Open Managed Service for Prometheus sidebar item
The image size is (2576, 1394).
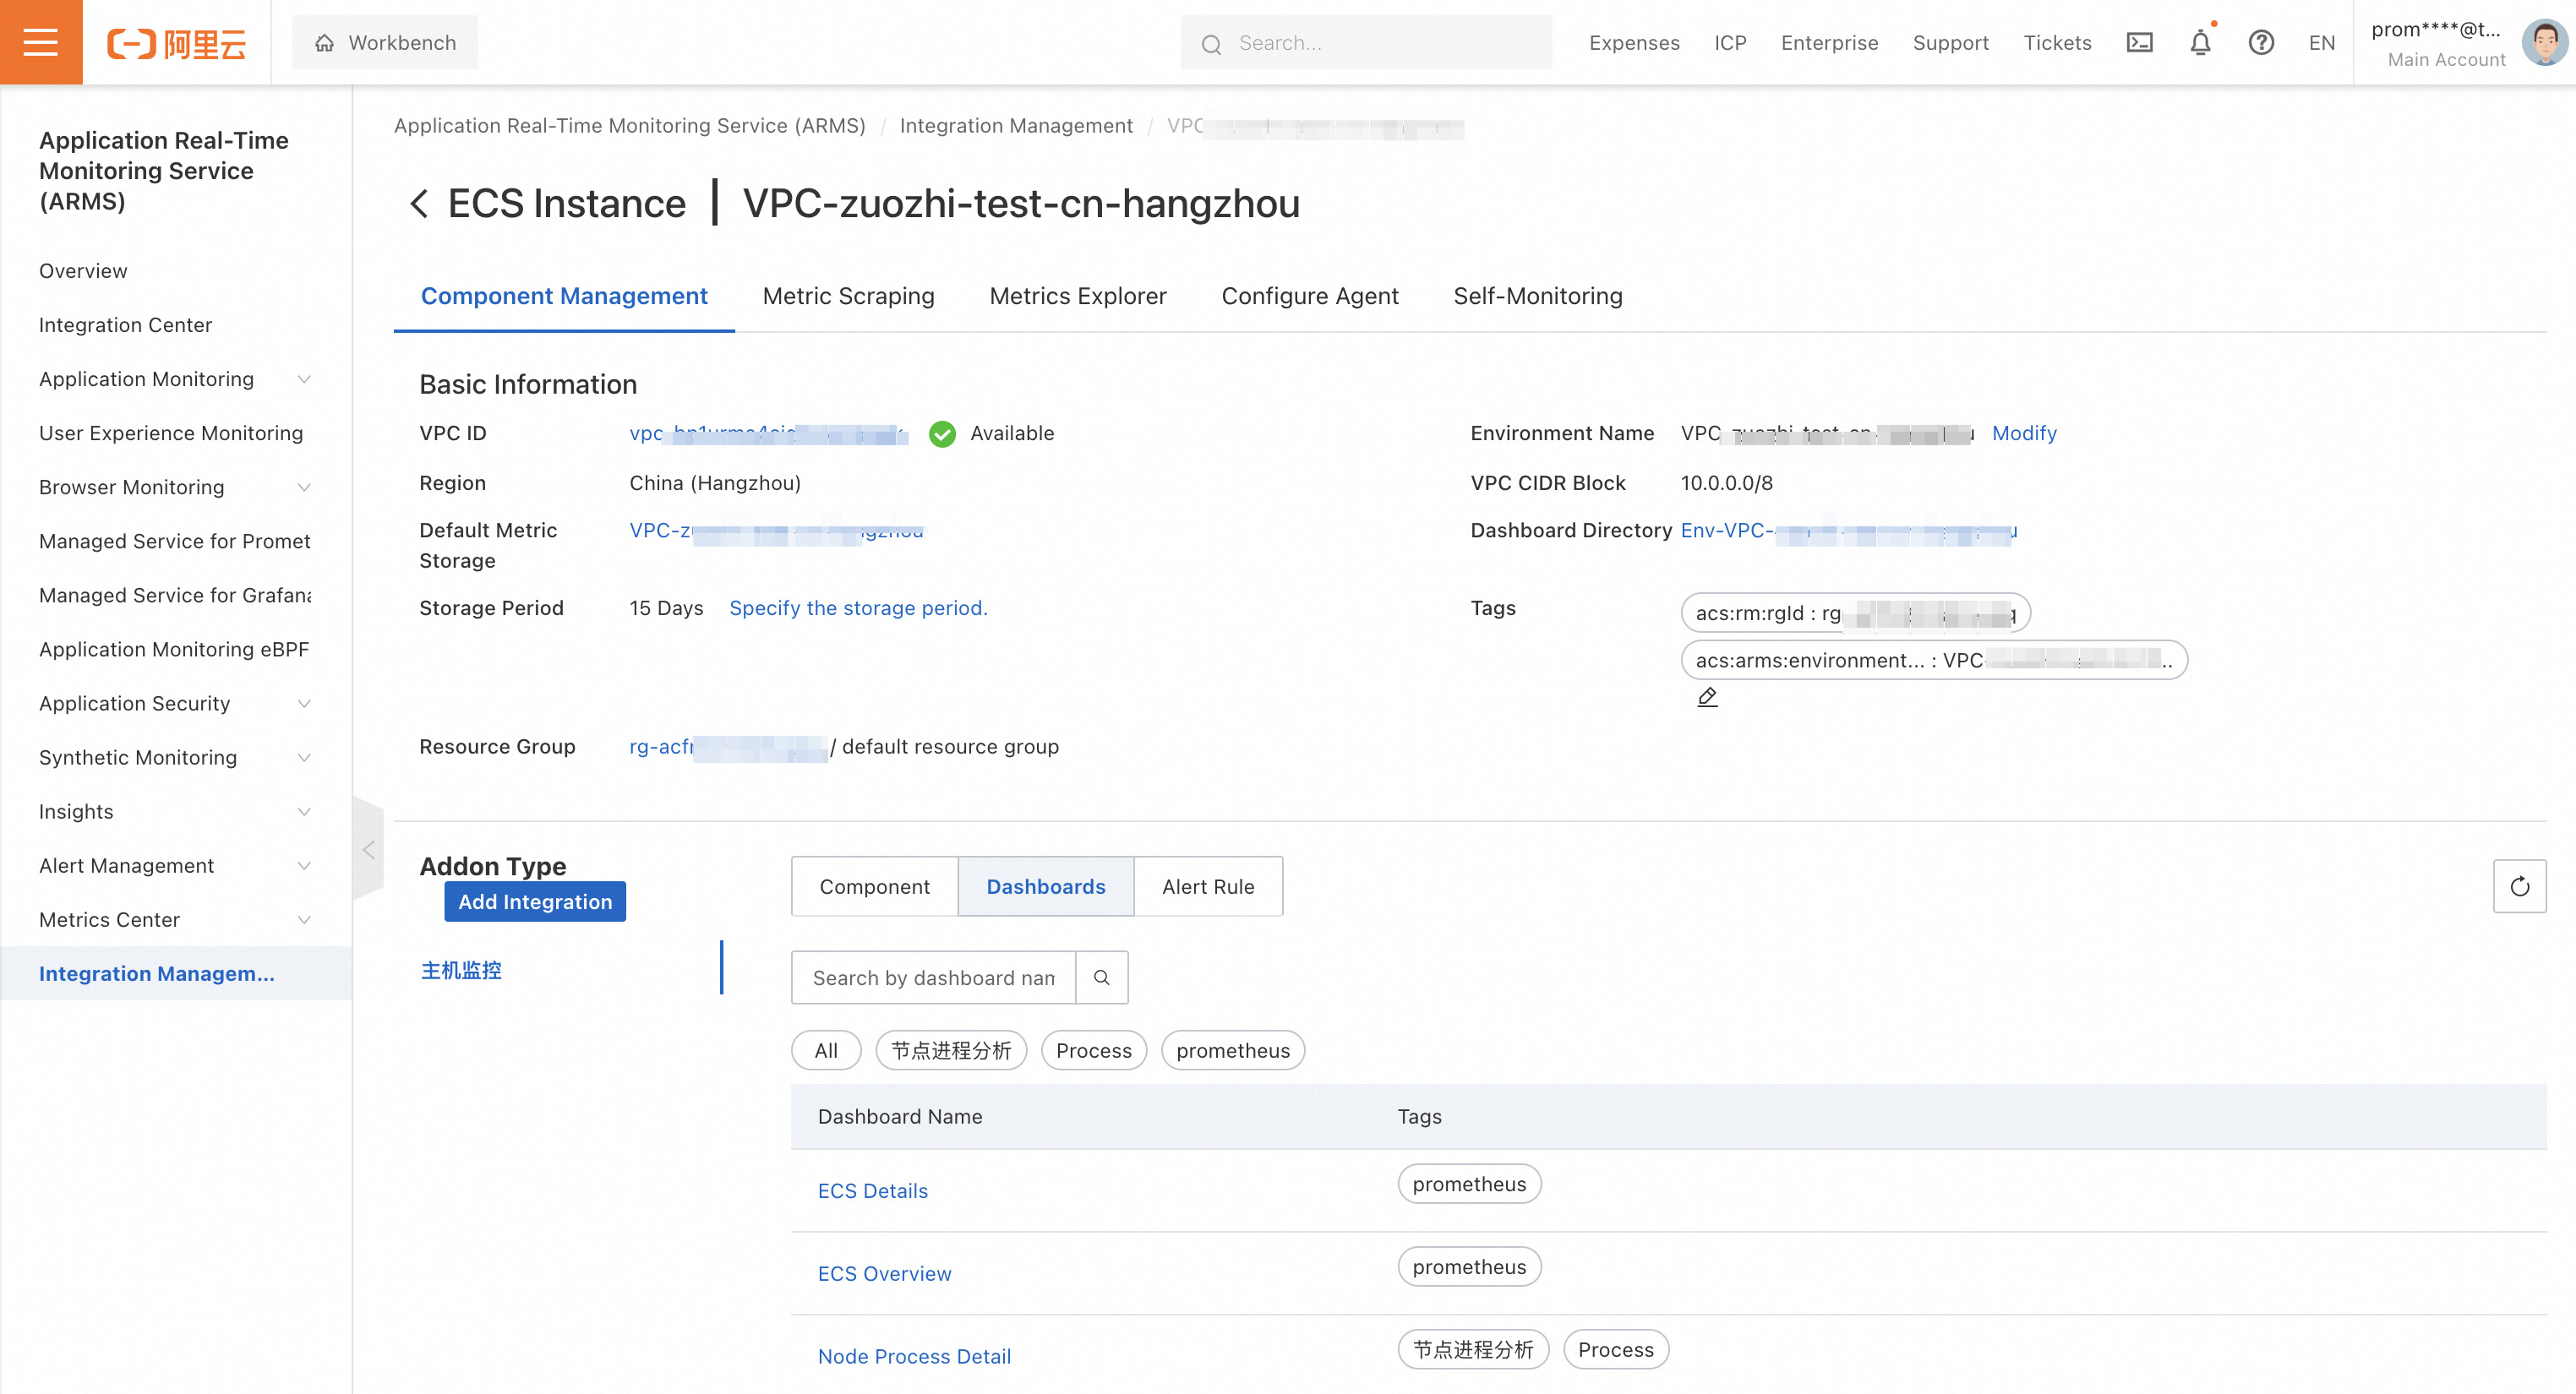175,541
